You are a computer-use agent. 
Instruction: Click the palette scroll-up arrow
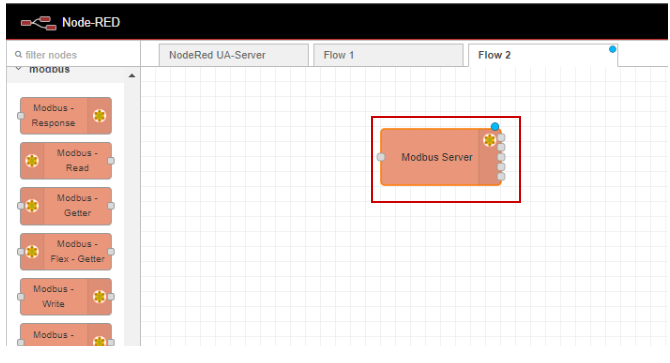pyautogui.click(x=132, y=76)
